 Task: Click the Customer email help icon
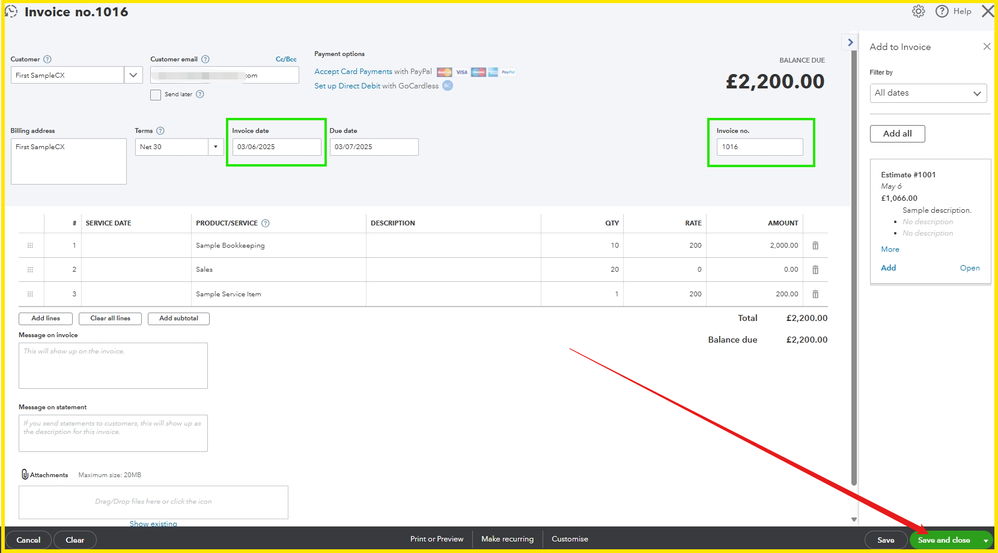(x=205, y=59)
